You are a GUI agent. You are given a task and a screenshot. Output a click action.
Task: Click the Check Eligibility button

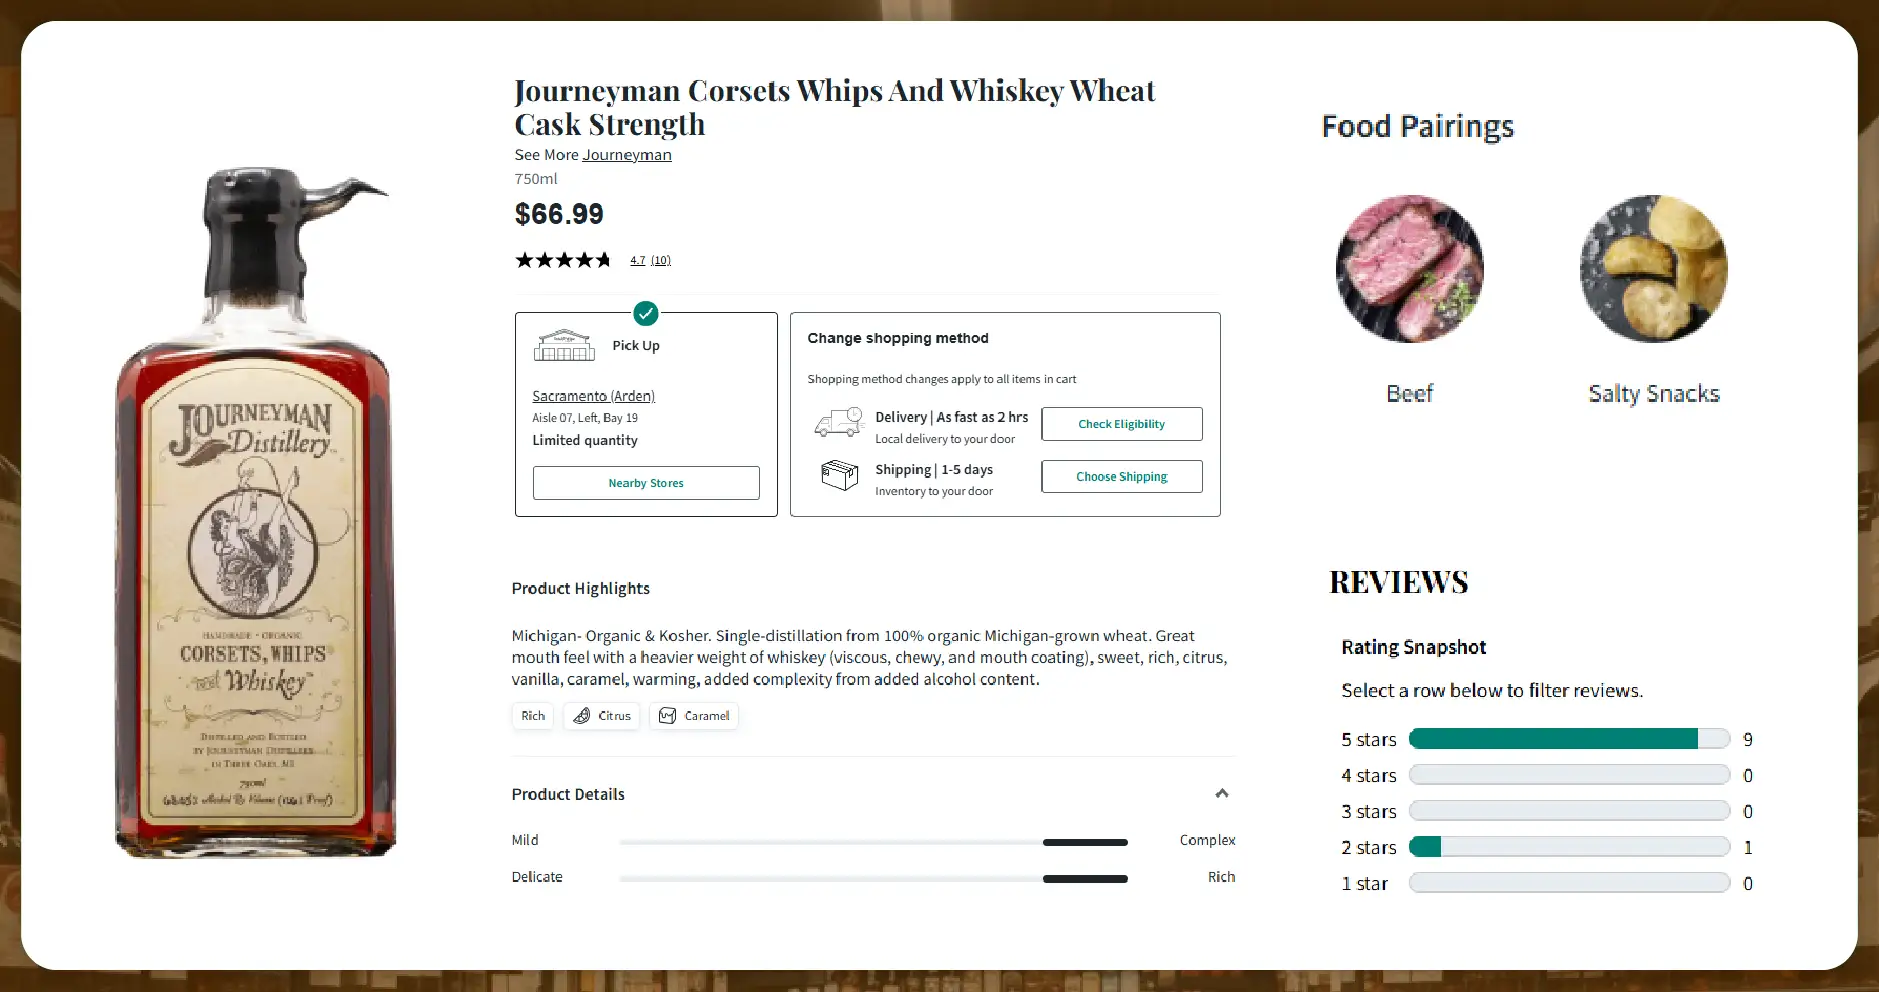coord(1121,423)
